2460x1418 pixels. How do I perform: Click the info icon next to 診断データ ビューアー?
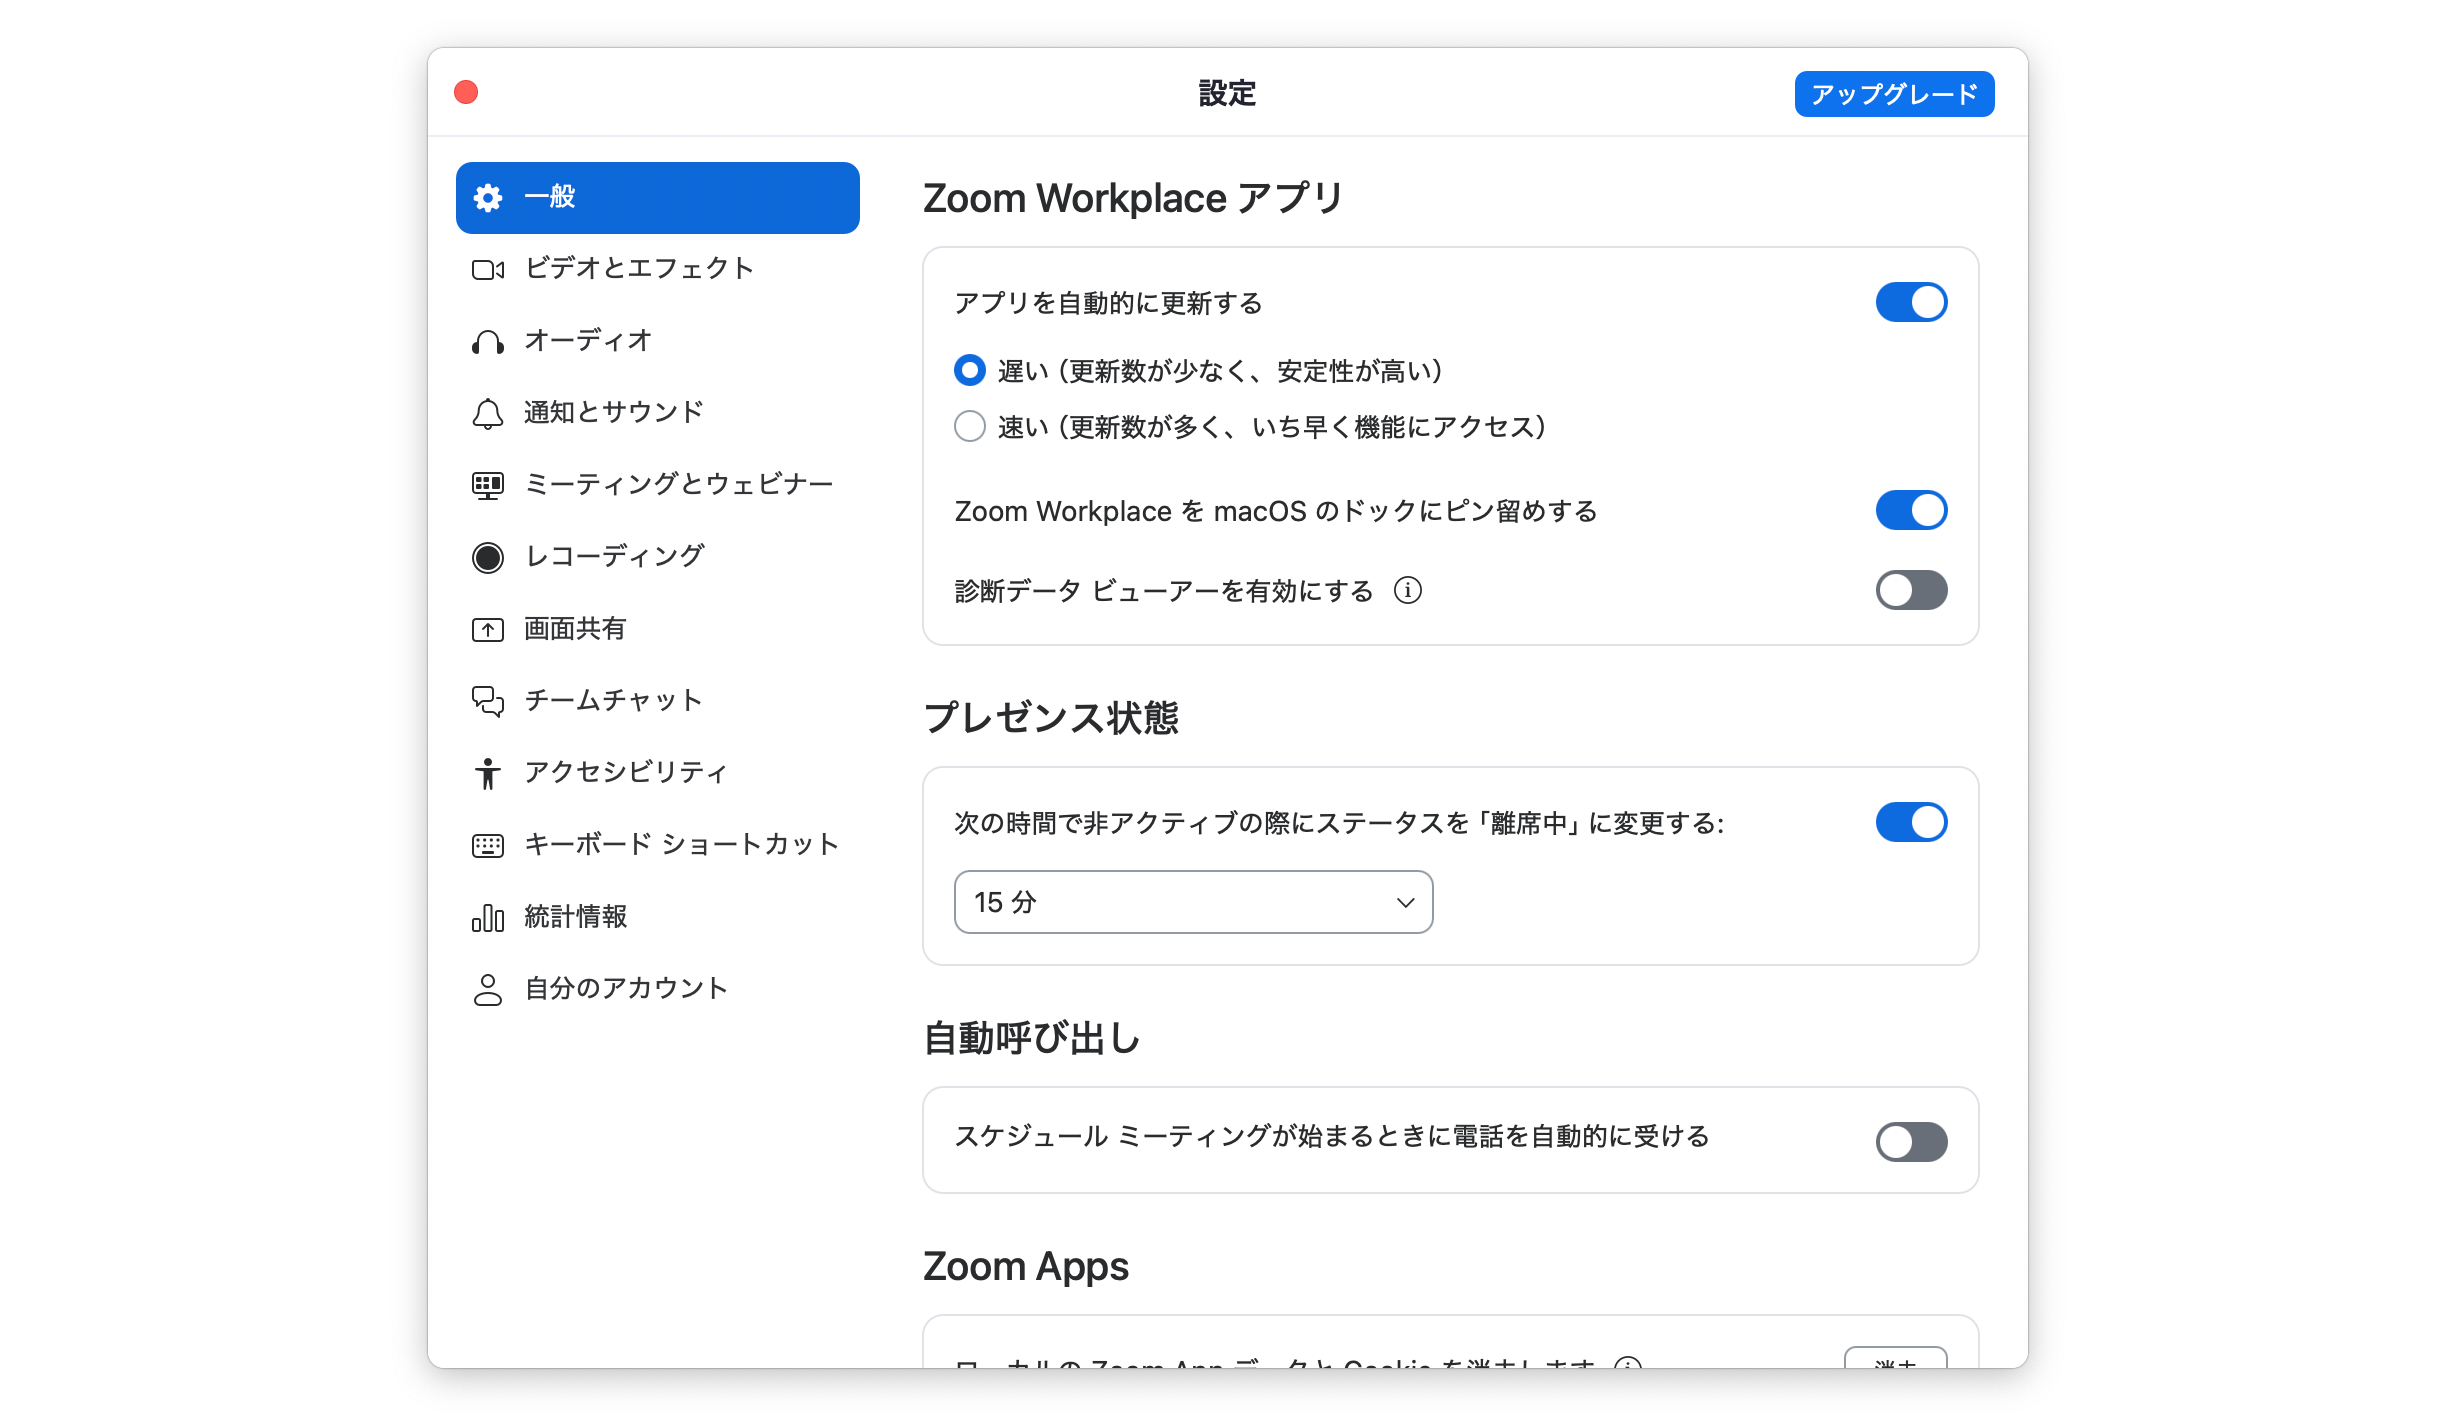pos(1408,591)
